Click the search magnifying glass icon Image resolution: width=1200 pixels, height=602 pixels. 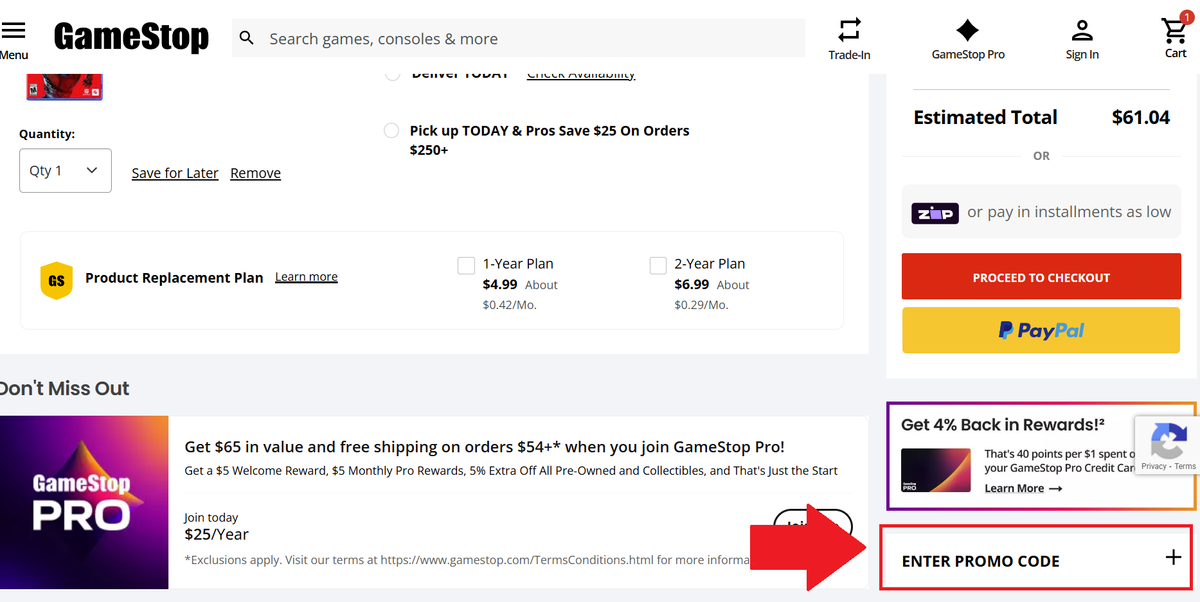point(246,37)
